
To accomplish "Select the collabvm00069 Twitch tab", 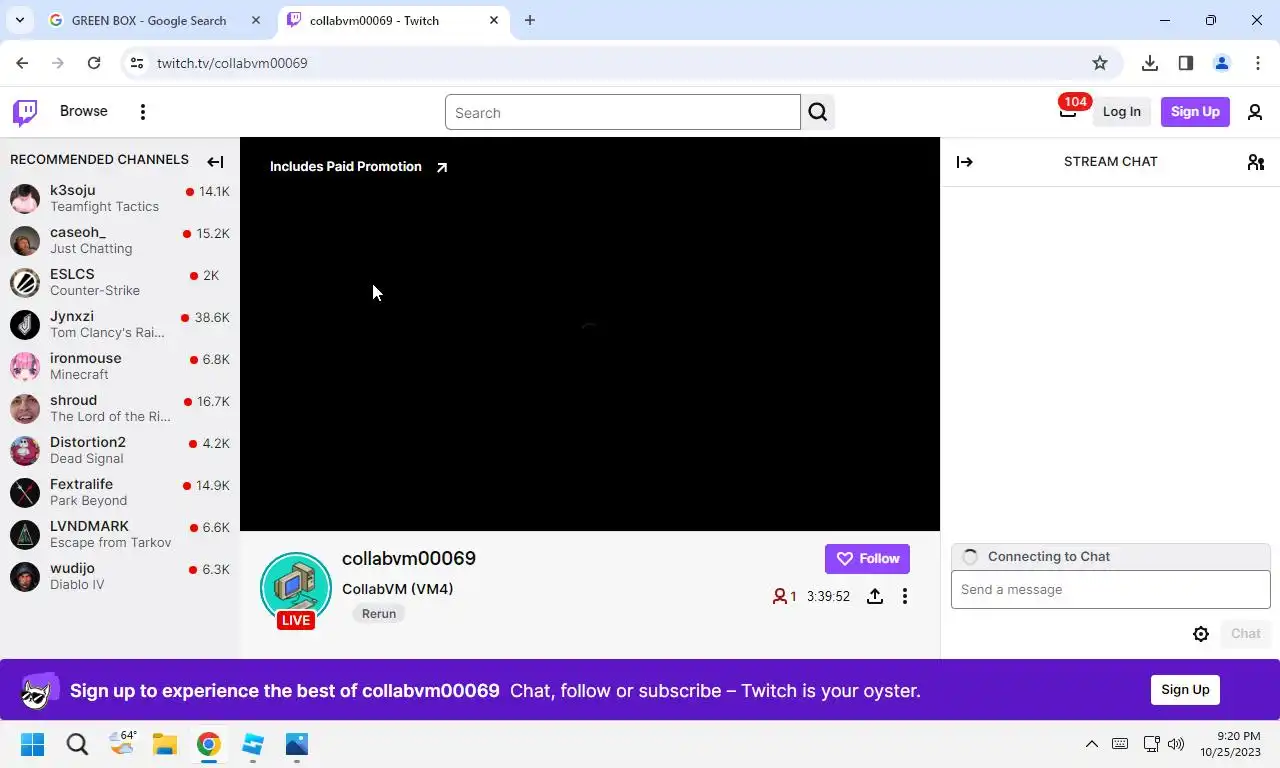I will click(392, 20).
